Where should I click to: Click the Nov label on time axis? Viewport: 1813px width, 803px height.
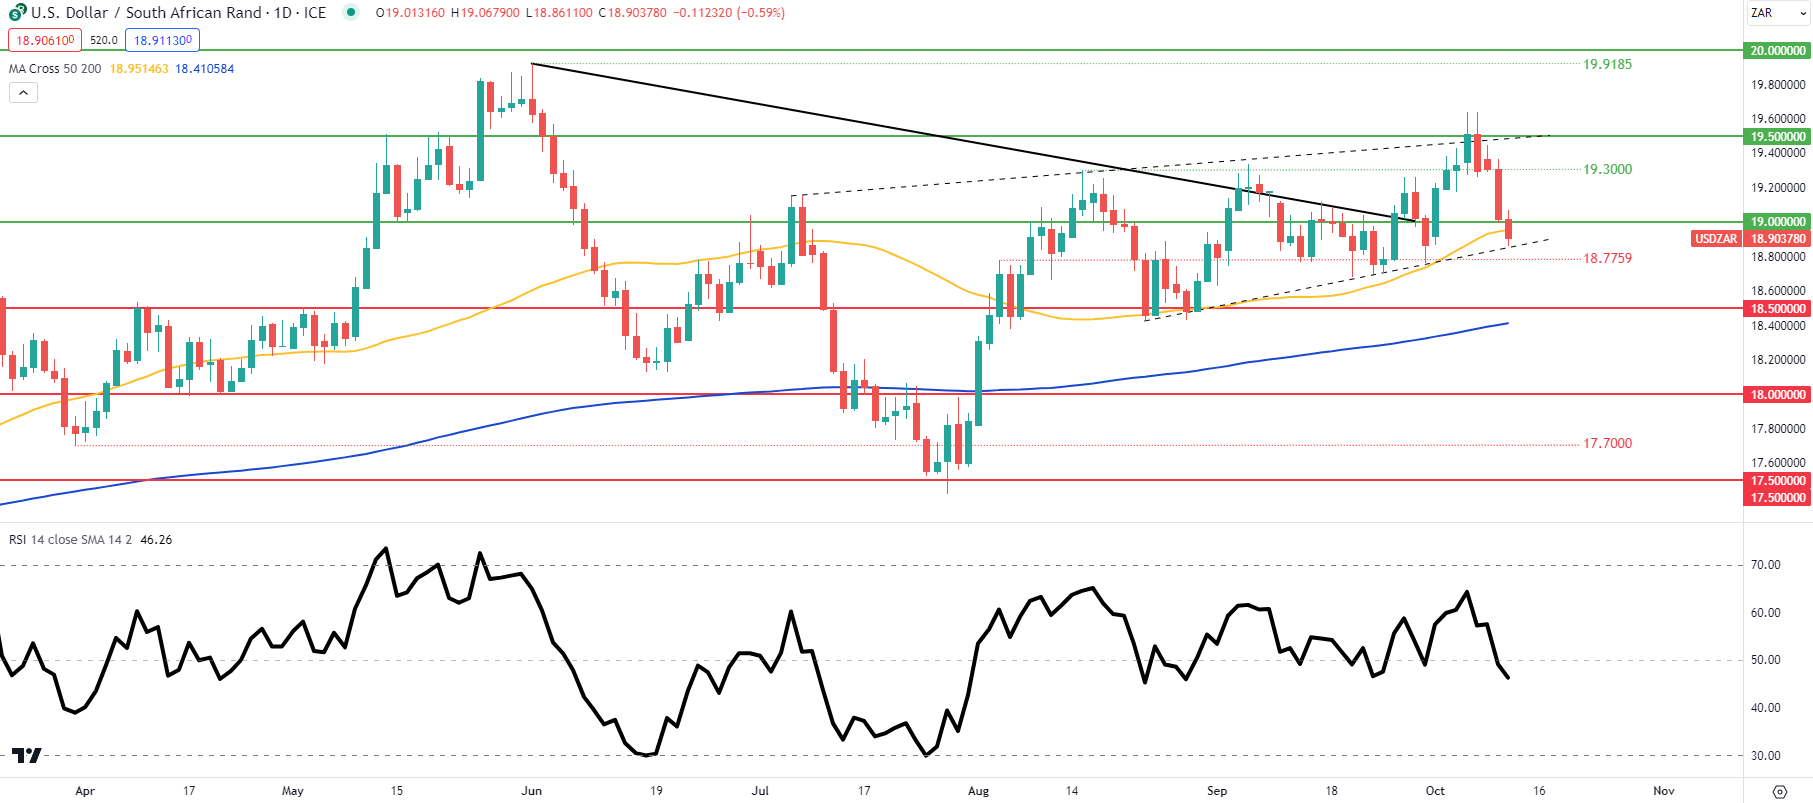[1664, 791]
